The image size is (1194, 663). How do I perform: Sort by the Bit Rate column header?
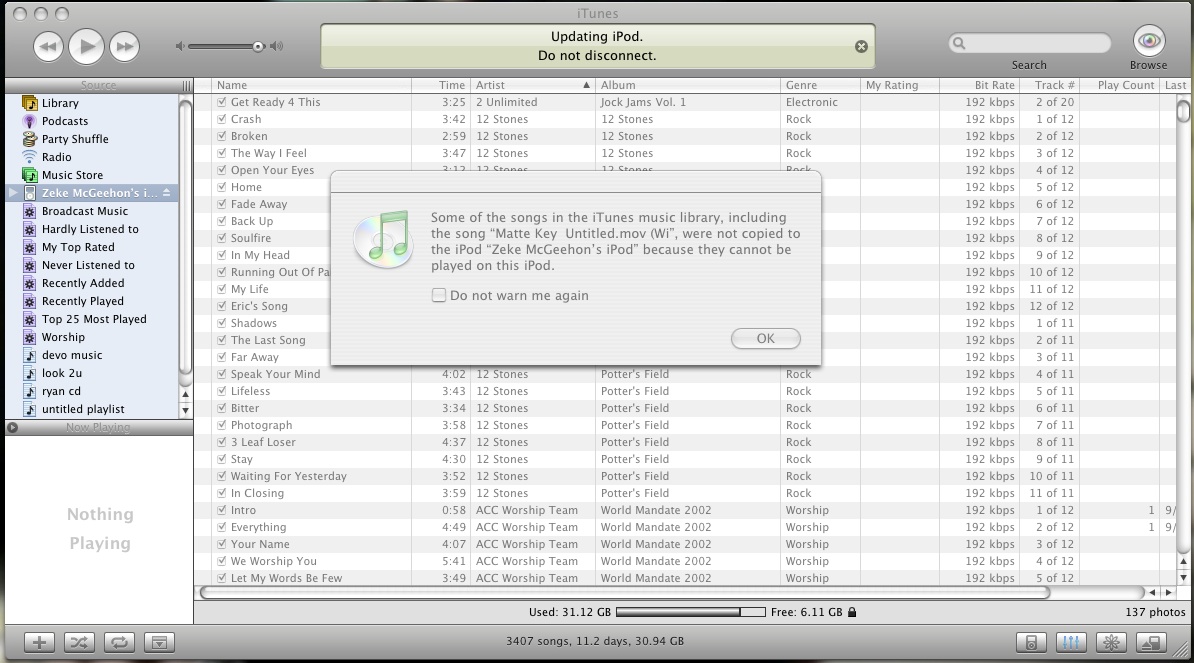tap(979, 85)
